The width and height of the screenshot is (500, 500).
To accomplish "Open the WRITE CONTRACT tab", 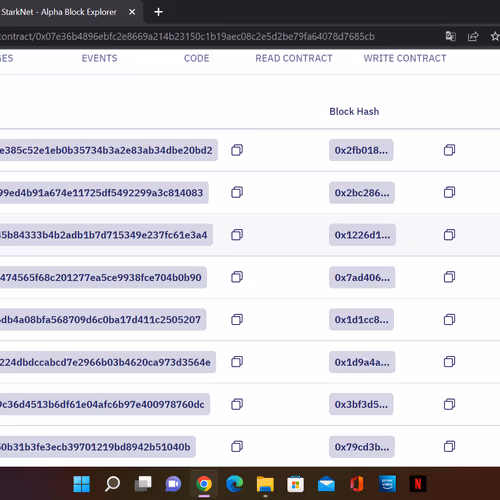I will (x=405, y=58).
